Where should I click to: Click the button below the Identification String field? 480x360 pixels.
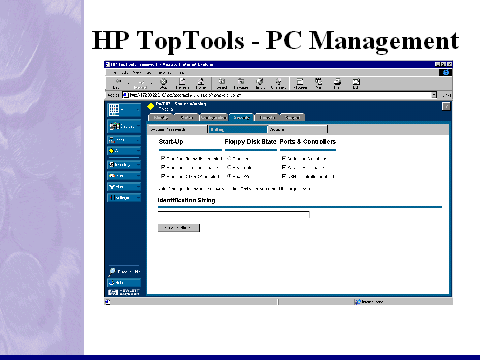tap(179, 228)
